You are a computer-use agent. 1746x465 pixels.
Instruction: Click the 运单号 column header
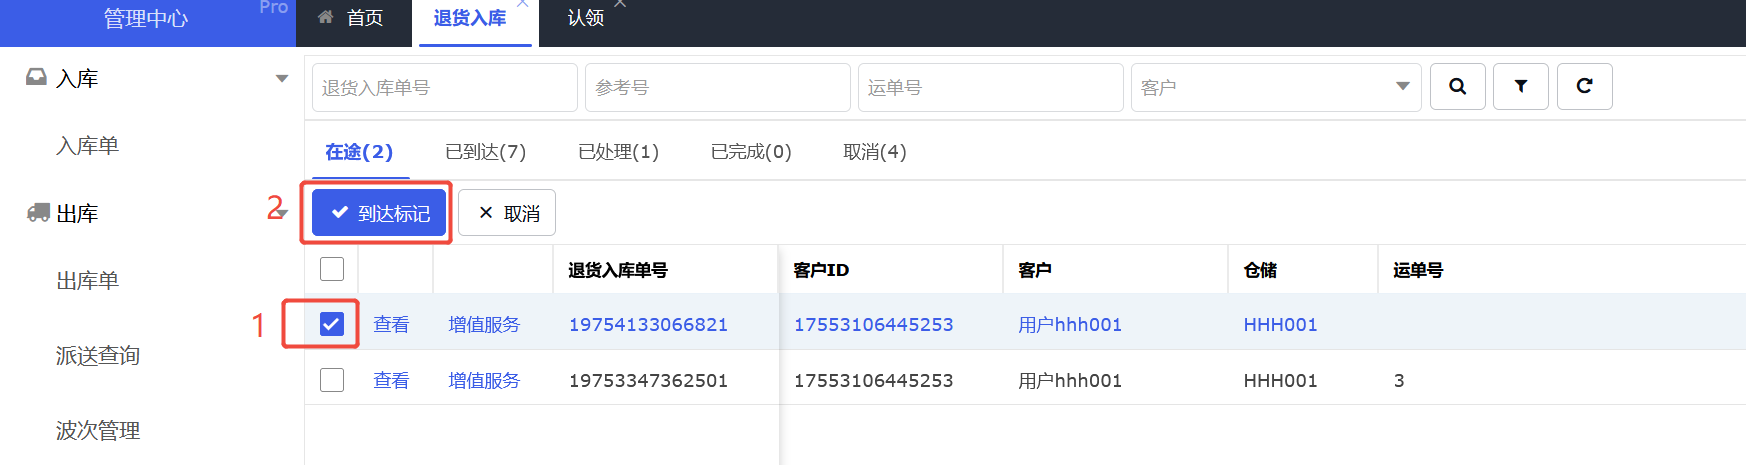pyautogui.click(x=1418, y=270)
